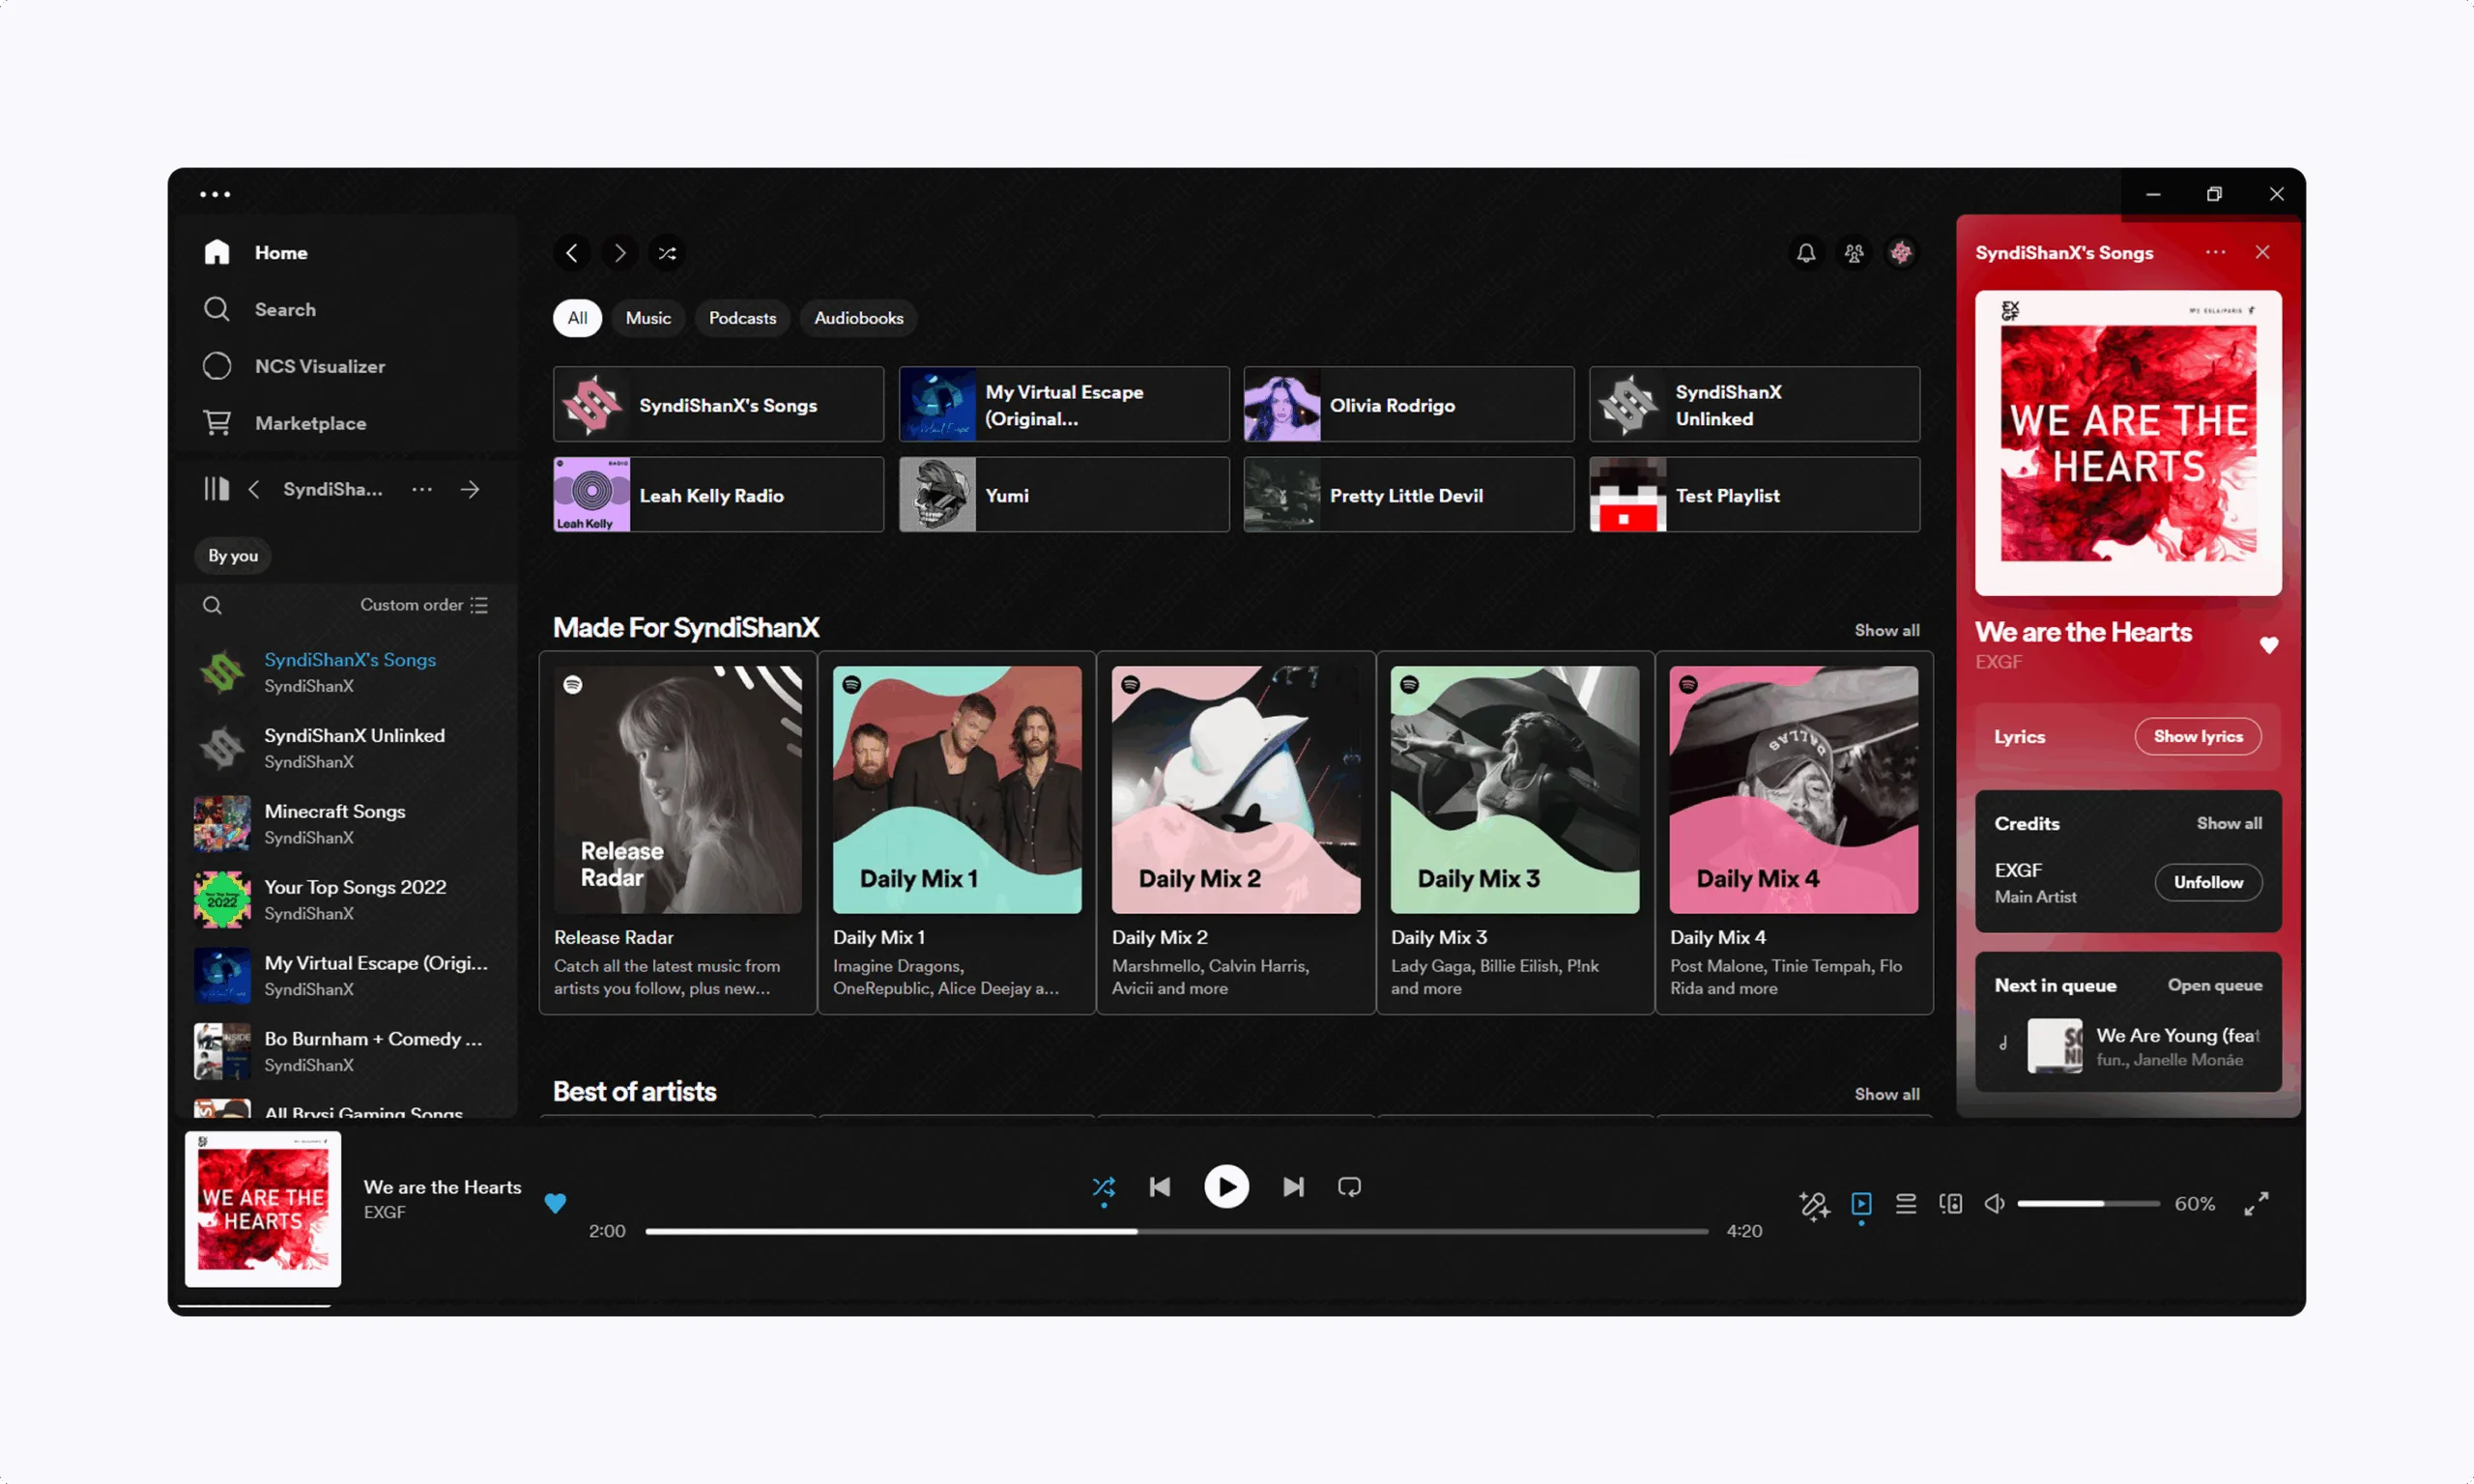Enter full screen with expand arrows

click(x=2256, y=1203)
